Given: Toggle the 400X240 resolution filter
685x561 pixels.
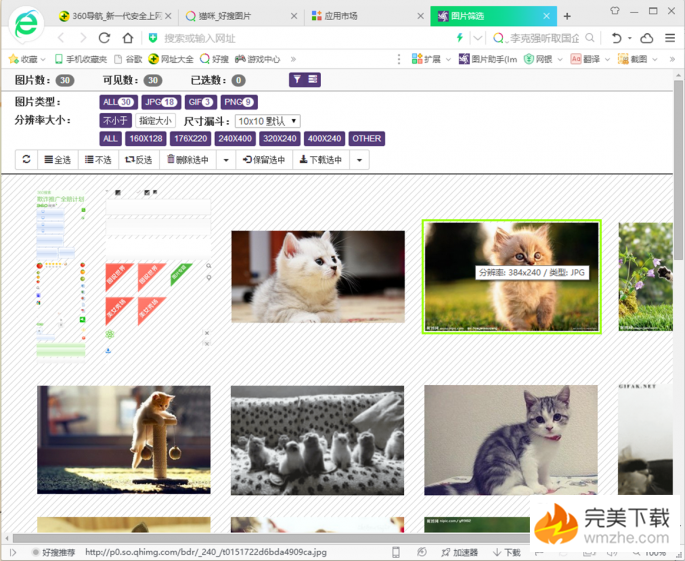Looking at the screenshot, I should click(325, 139).
